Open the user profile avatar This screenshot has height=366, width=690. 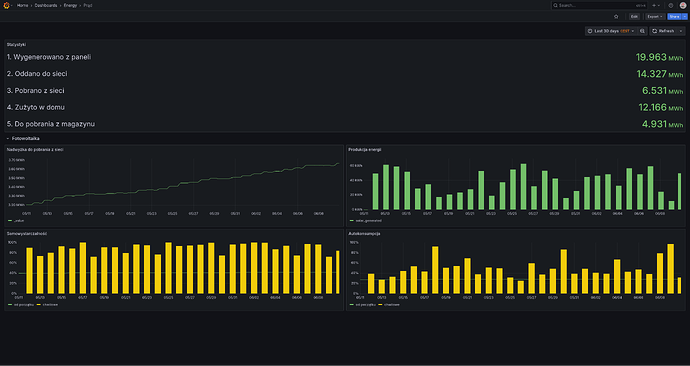683,5
